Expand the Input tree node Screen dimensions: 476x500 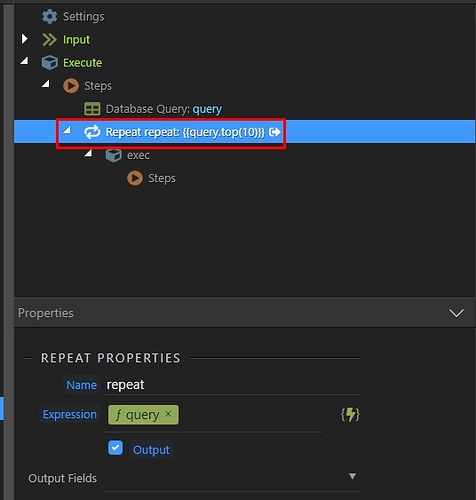pyautogui.click(x=25, y=39)
